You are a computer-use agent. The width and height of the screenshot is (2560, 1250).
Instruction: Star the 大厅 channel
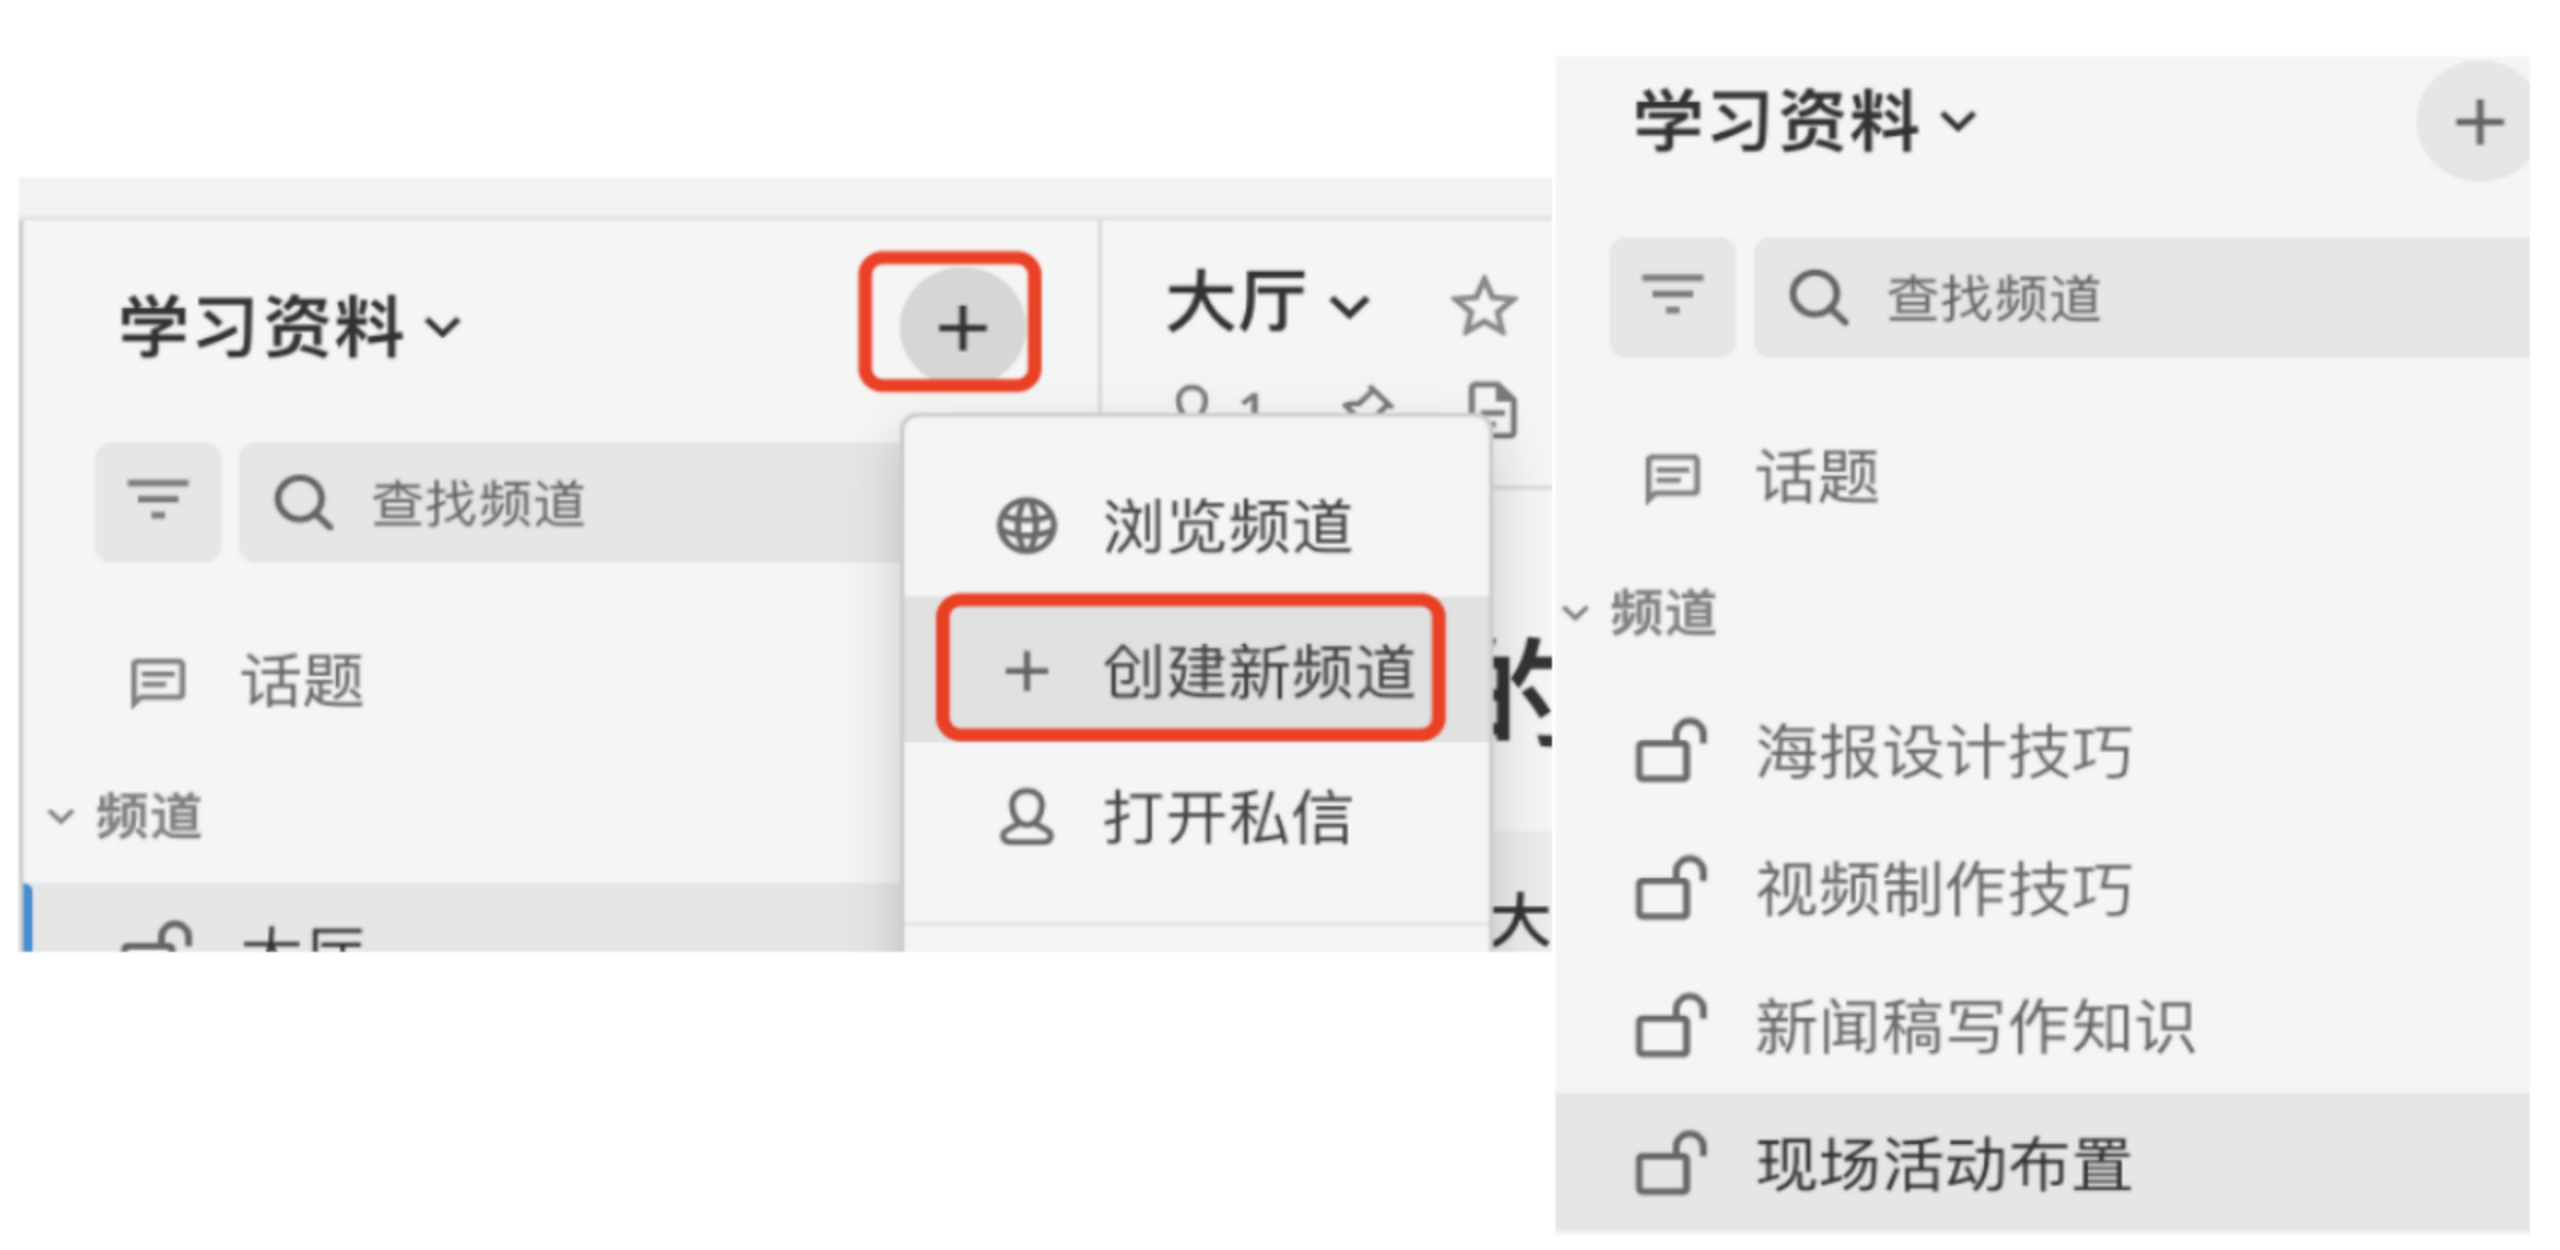pyautogui.click(x=1484, y=305)
